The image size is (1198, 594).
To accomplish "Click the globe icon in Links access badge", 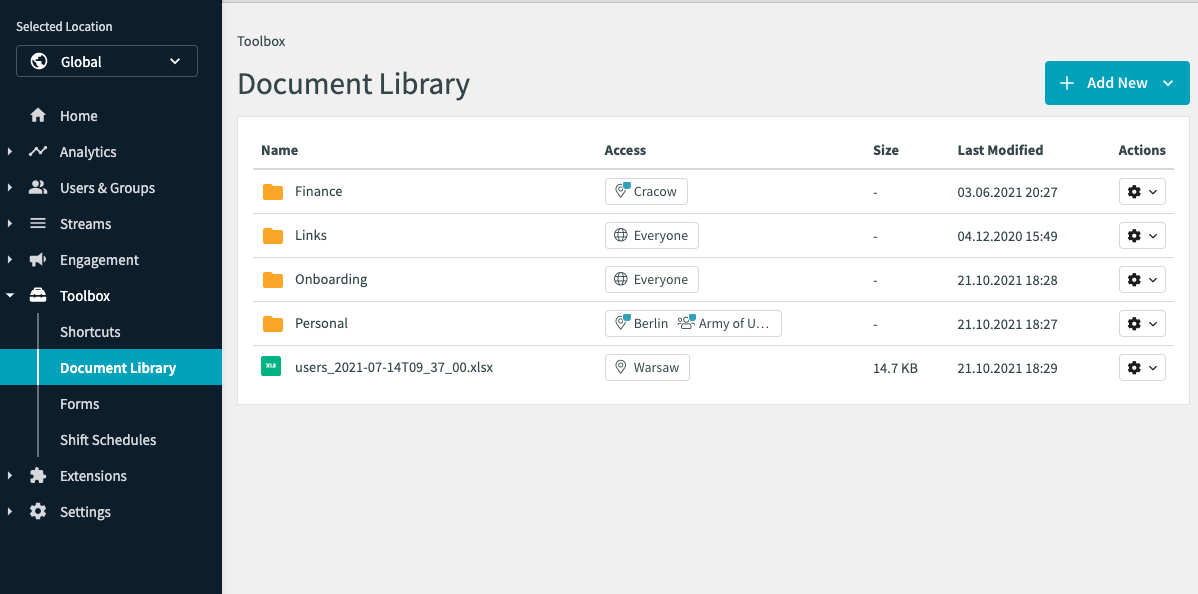I will [x=621, y=235].
